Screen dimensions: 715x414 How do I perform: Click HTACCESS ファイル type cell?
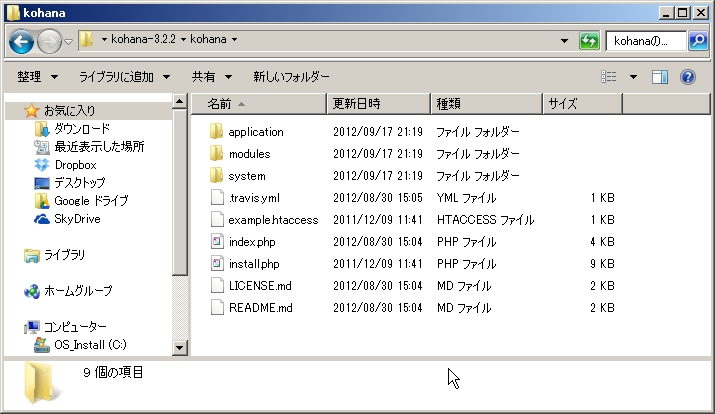pos(485,220)
